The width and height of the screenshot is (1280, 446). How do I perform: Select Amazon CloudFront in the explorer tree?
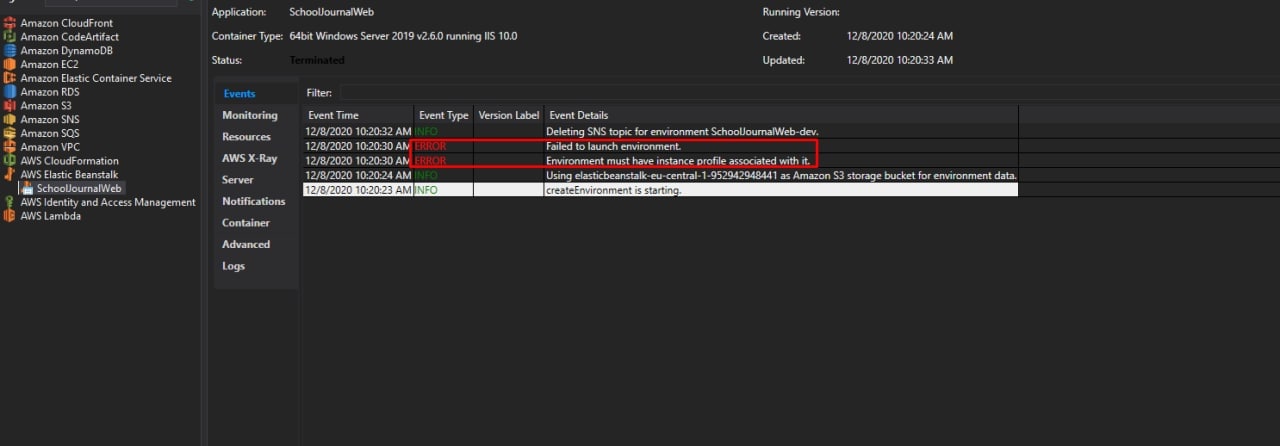tap(67, 23)
